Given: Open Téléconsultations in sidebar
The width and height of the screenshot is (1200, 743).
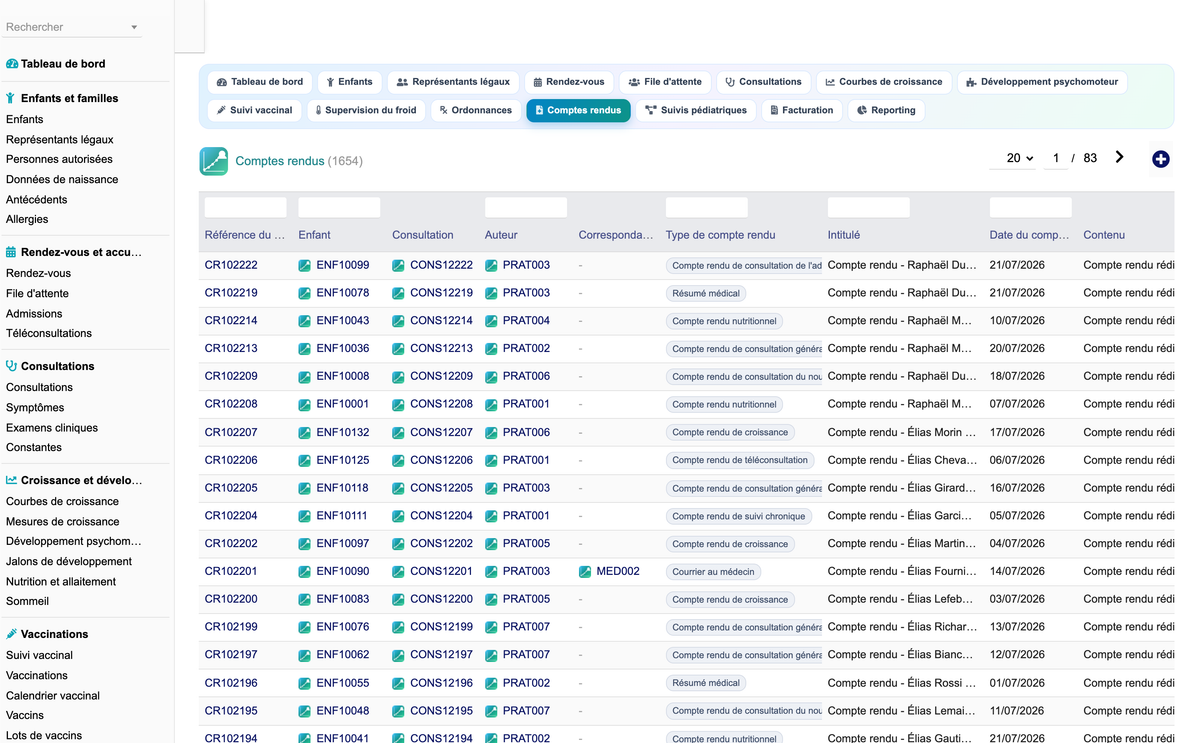Looking at the screenshot, I should pyautogui.click(x=49, y=334).
